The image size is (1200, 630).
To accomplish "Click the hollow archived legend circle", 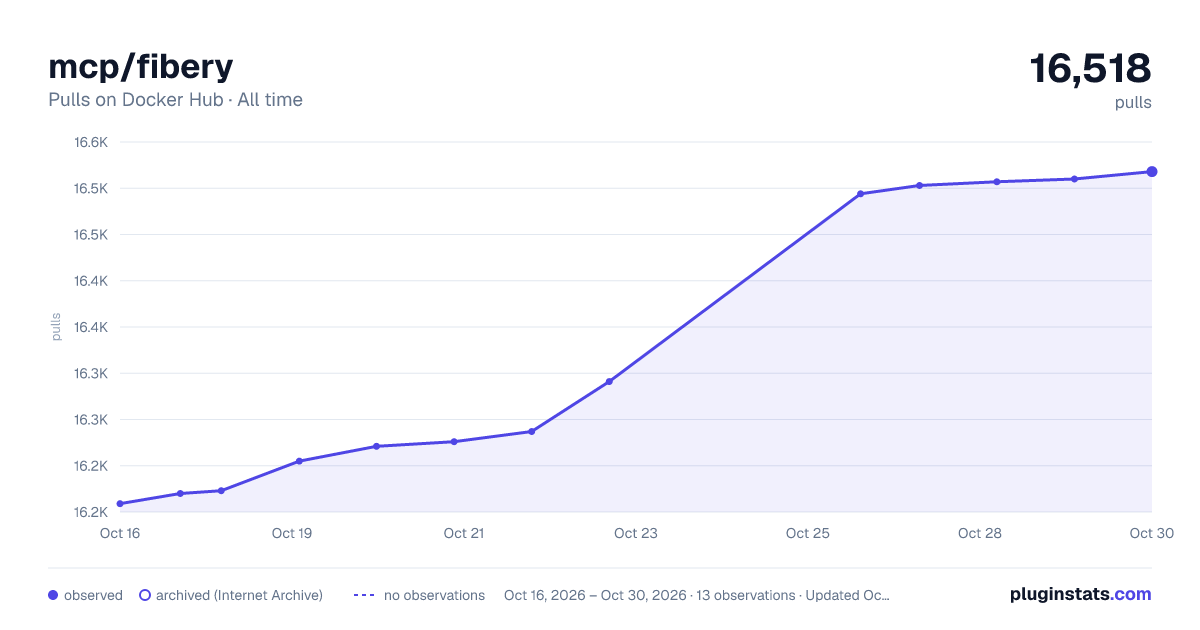I will [x=144, y=595].
